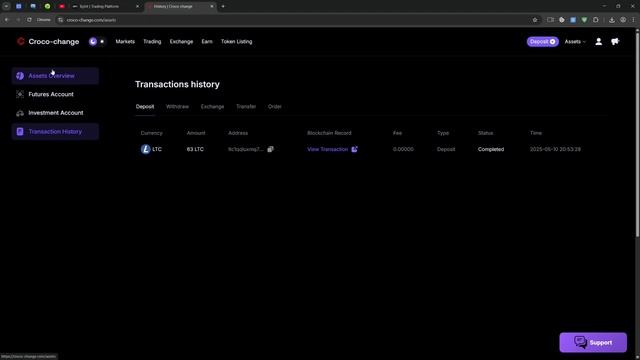Reload the page with browser refresh
The image size is (640, 360).
pyautogui.click(x=29, y=20)
